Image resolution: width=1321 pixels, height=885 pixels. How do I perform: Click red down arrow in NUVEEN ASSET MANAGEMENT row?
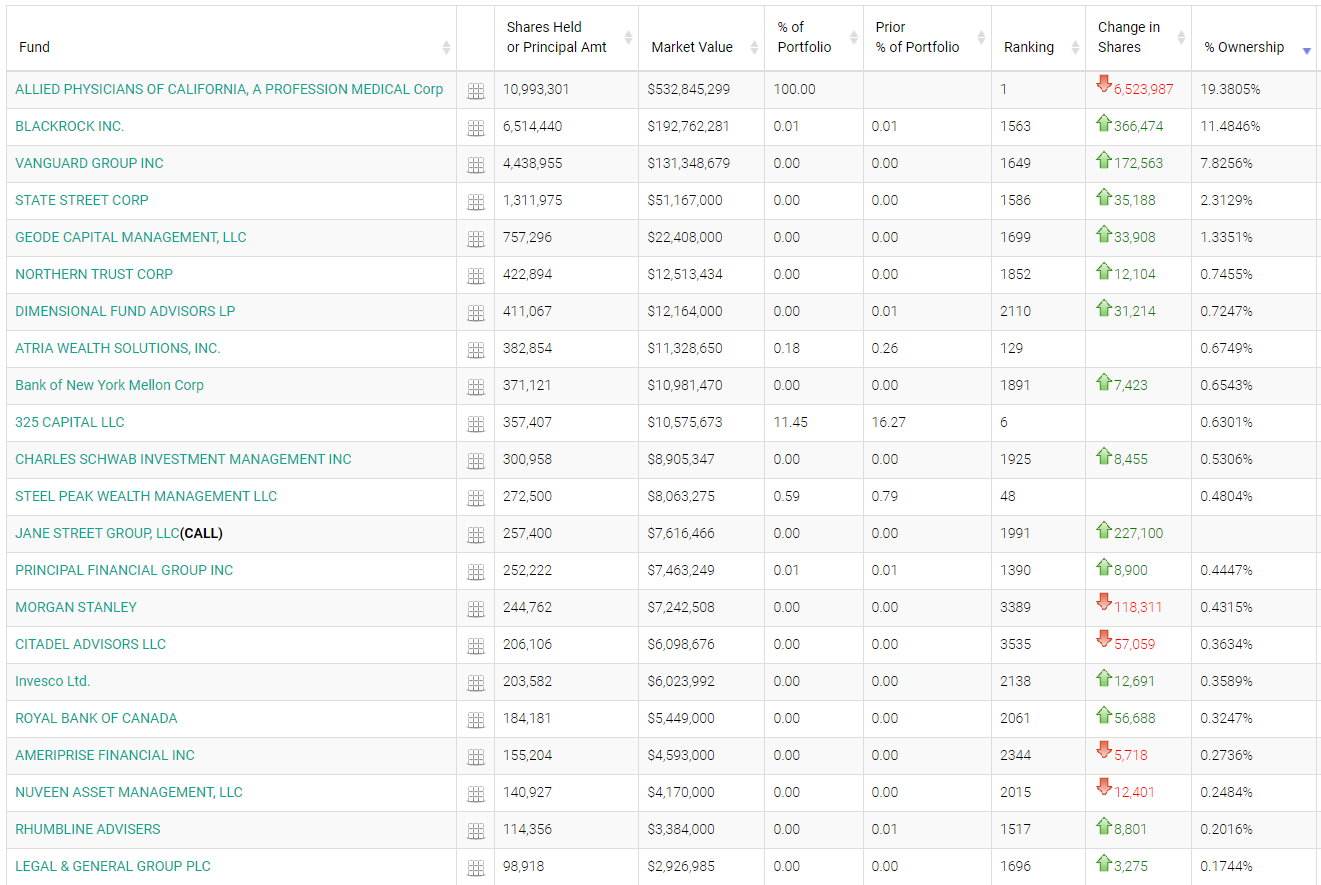point(1104,788)
